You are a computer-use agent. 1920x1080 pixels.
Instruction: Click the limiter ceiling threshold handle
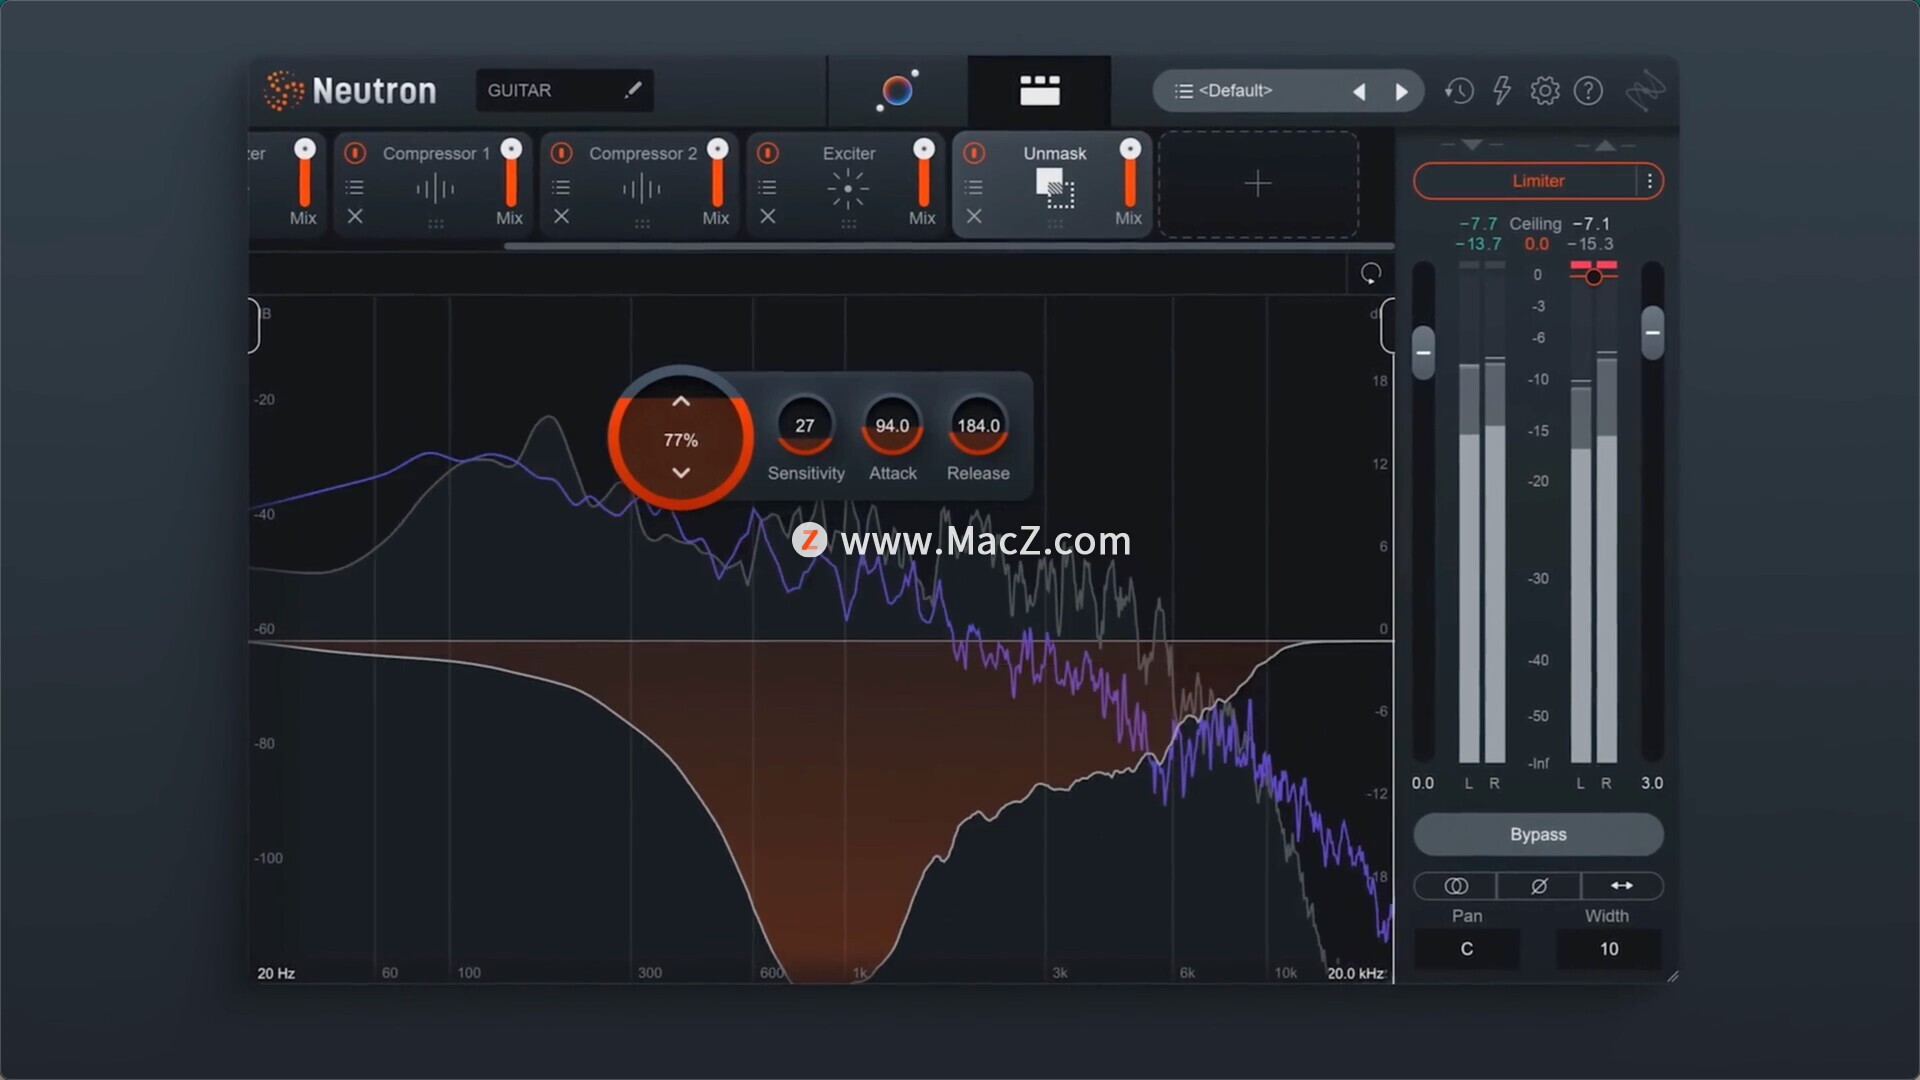[x=1593, y=276]
